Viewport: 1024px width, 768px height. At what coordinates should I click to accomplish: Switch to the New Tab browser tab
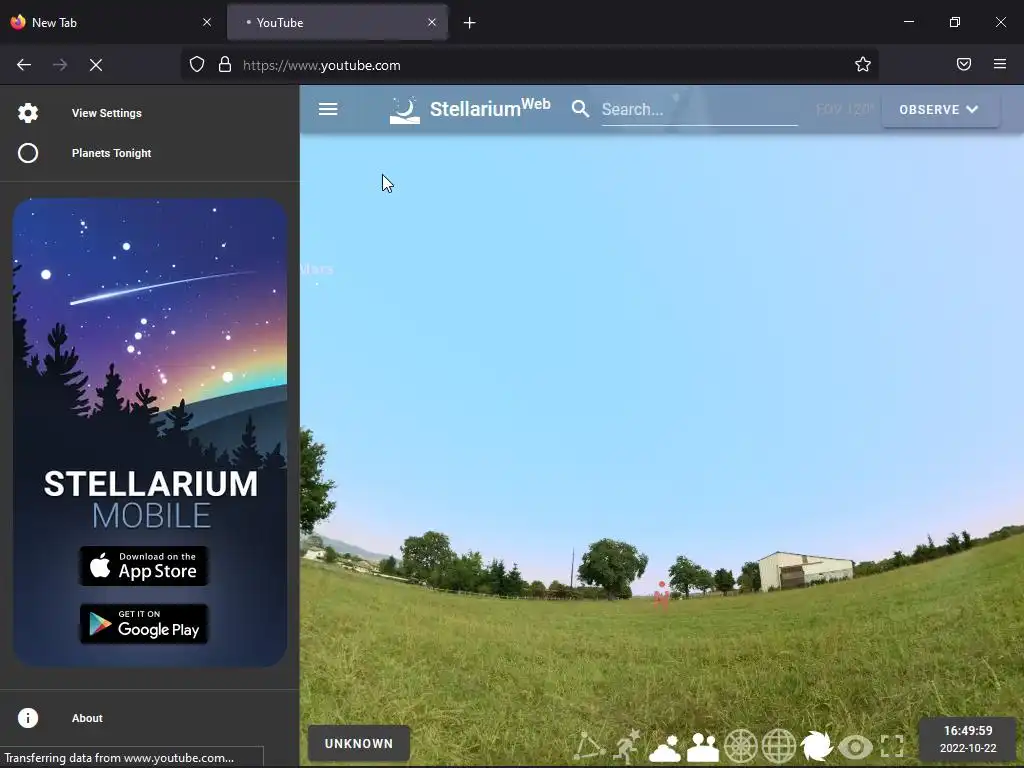point(111,22)
